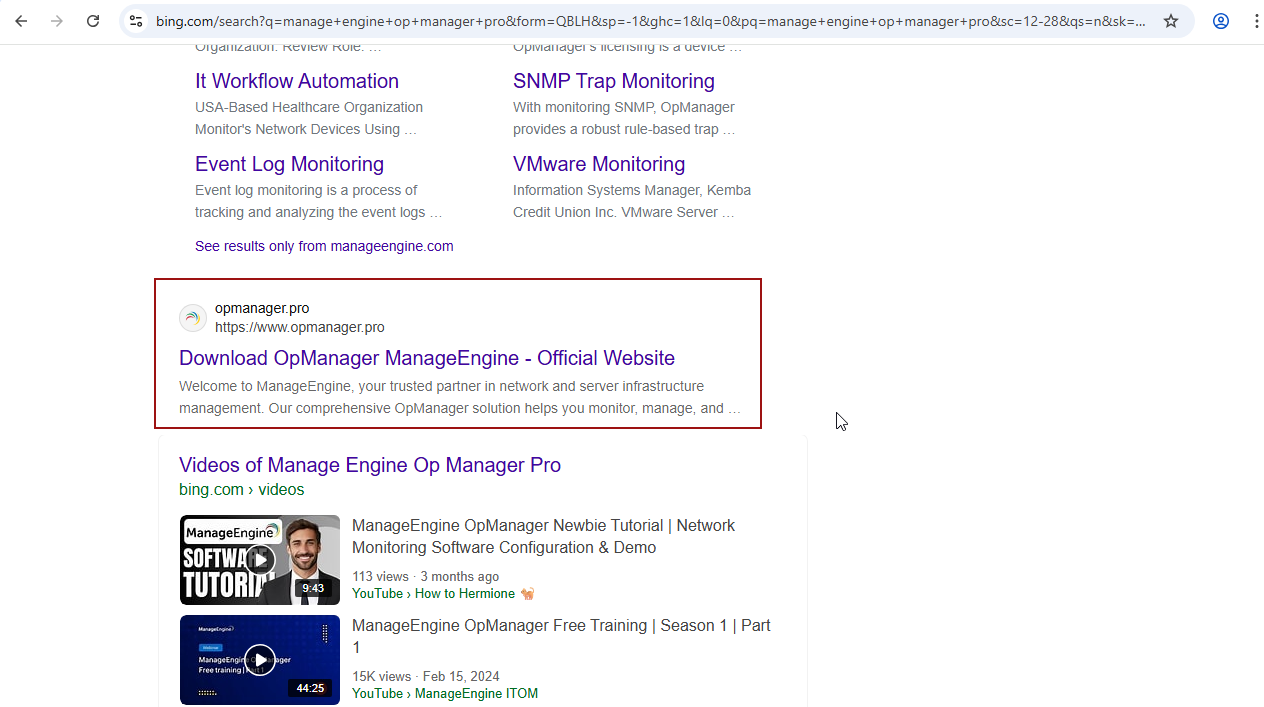The width and height of the screenshot is (1264, 707).
Task: Click the browser forward arrow
Action: [57, 21]
